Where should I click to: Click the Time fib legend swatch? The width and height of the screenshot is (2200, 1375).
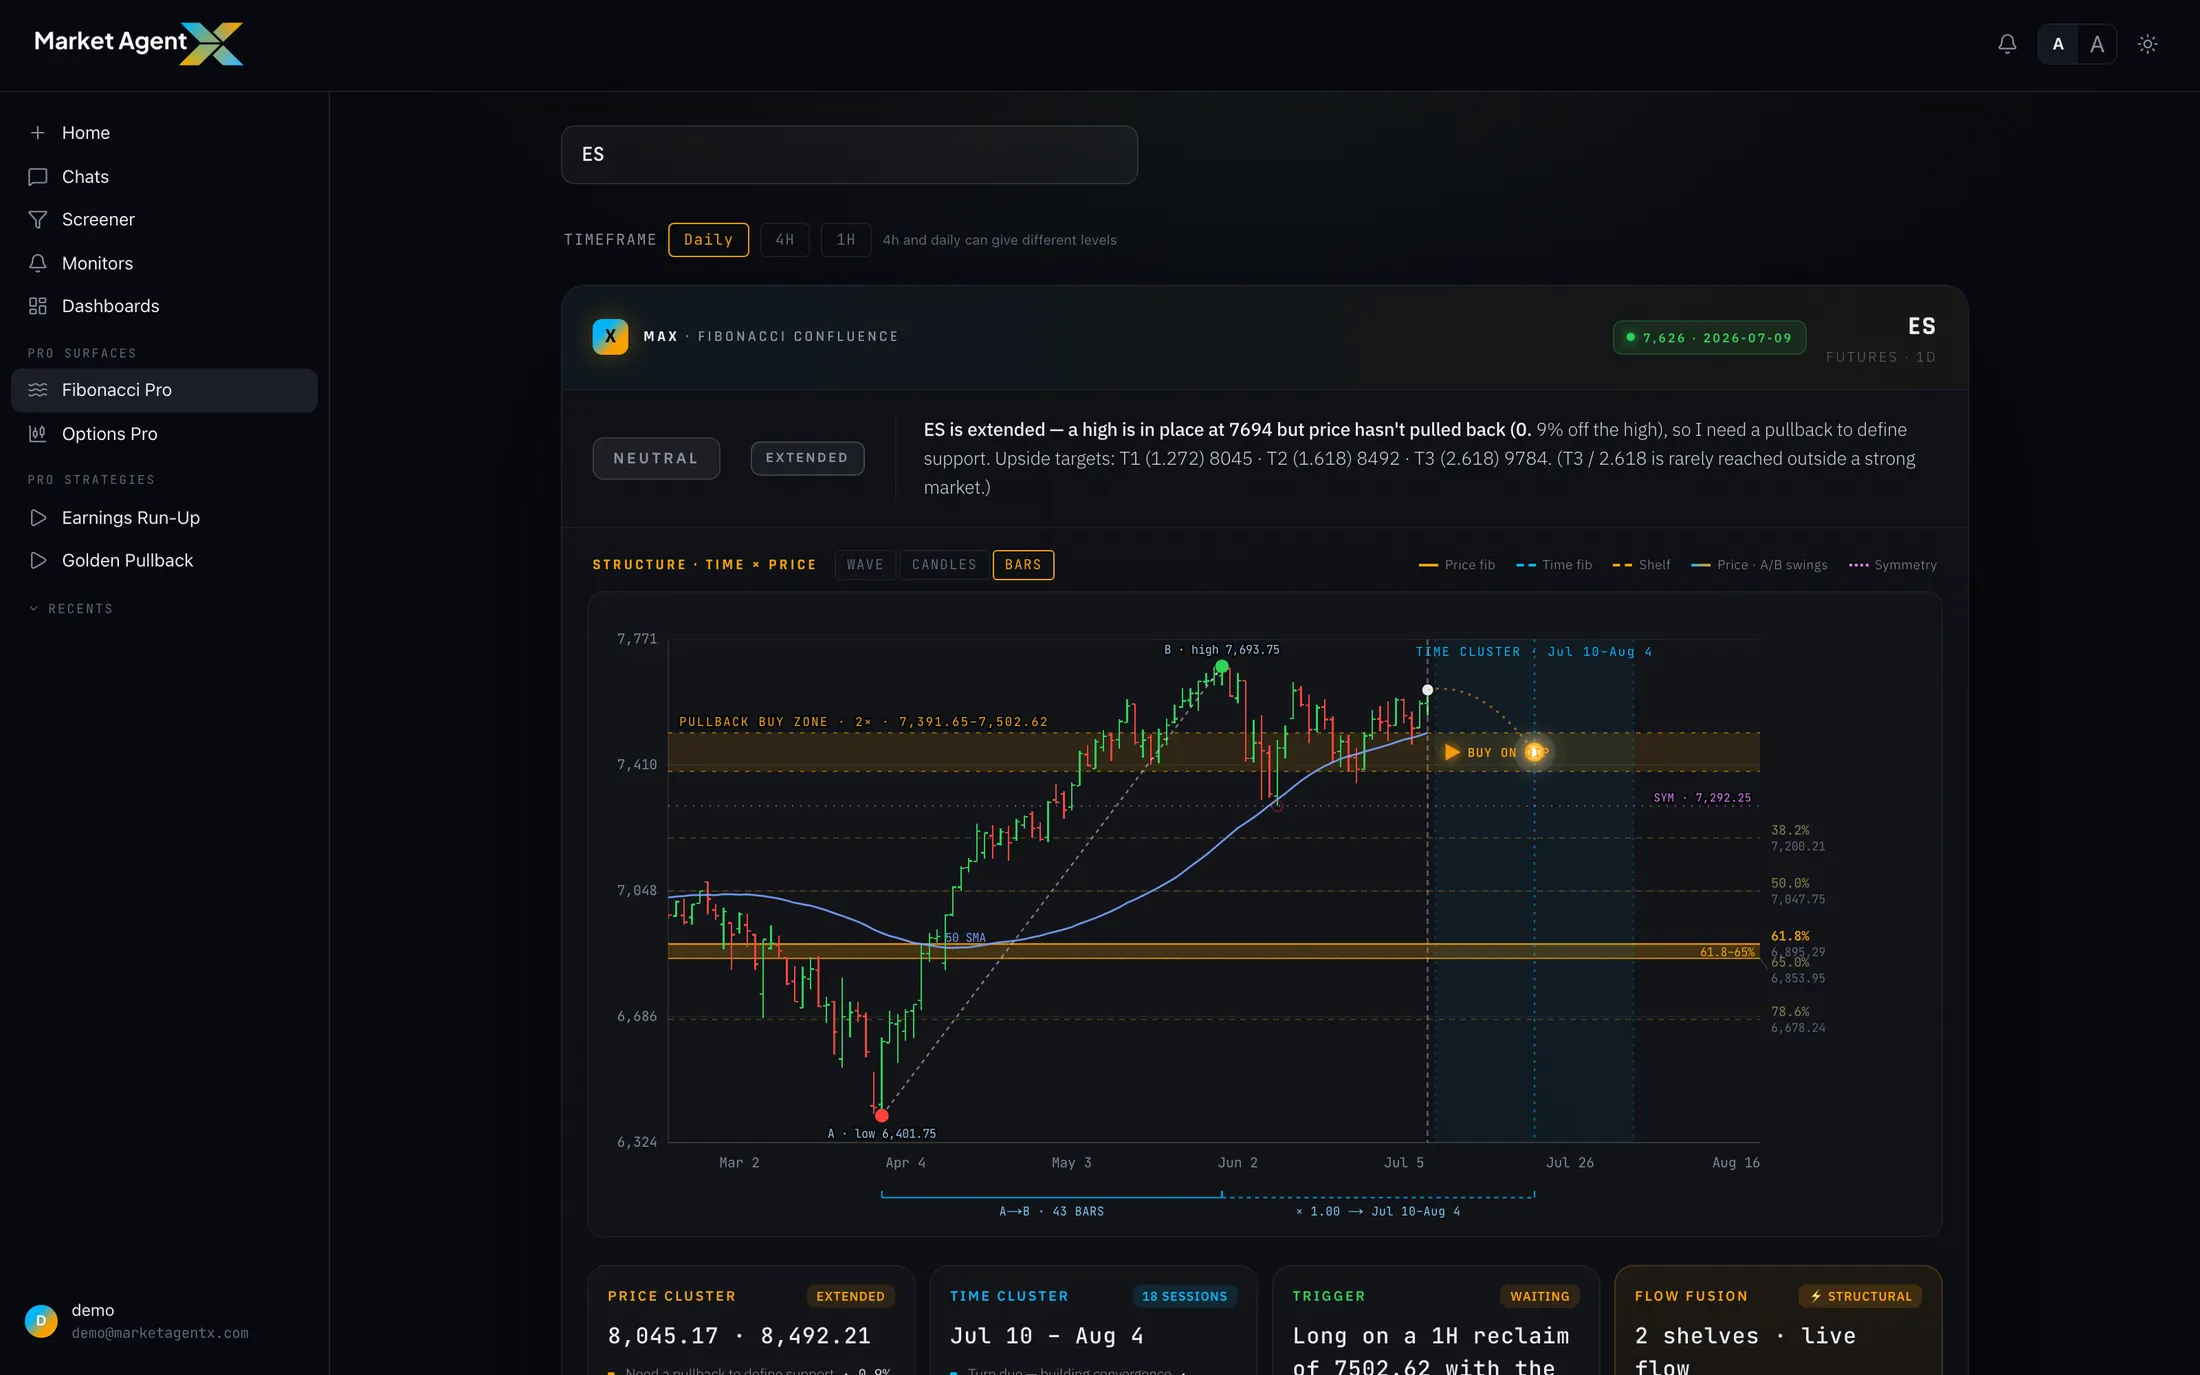point(1526,566)
